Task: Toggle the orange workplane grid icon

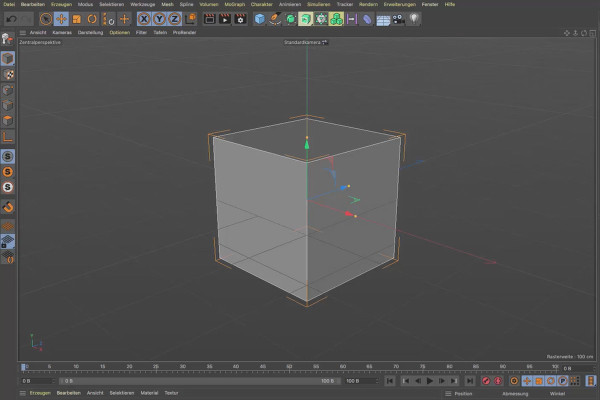Action: click(8, 226)
